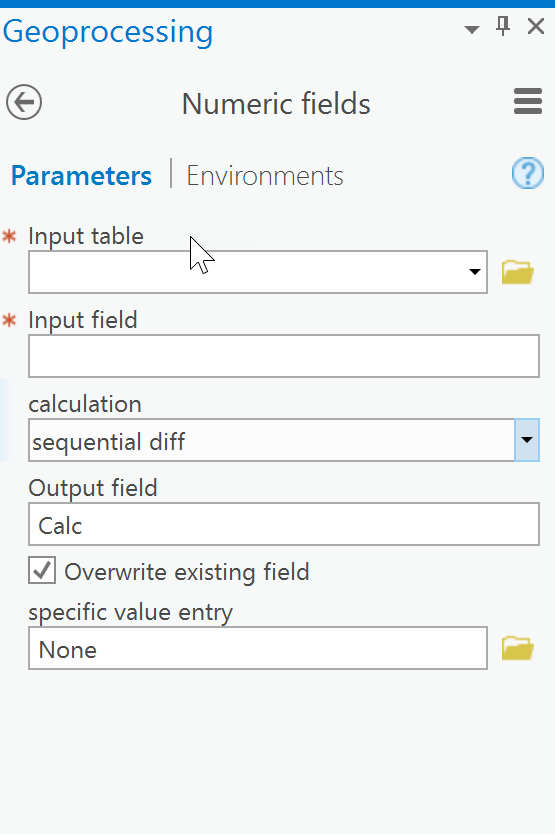Click the specific value entry box showing None
Screen dimensions: 555x834
[258, 648]
